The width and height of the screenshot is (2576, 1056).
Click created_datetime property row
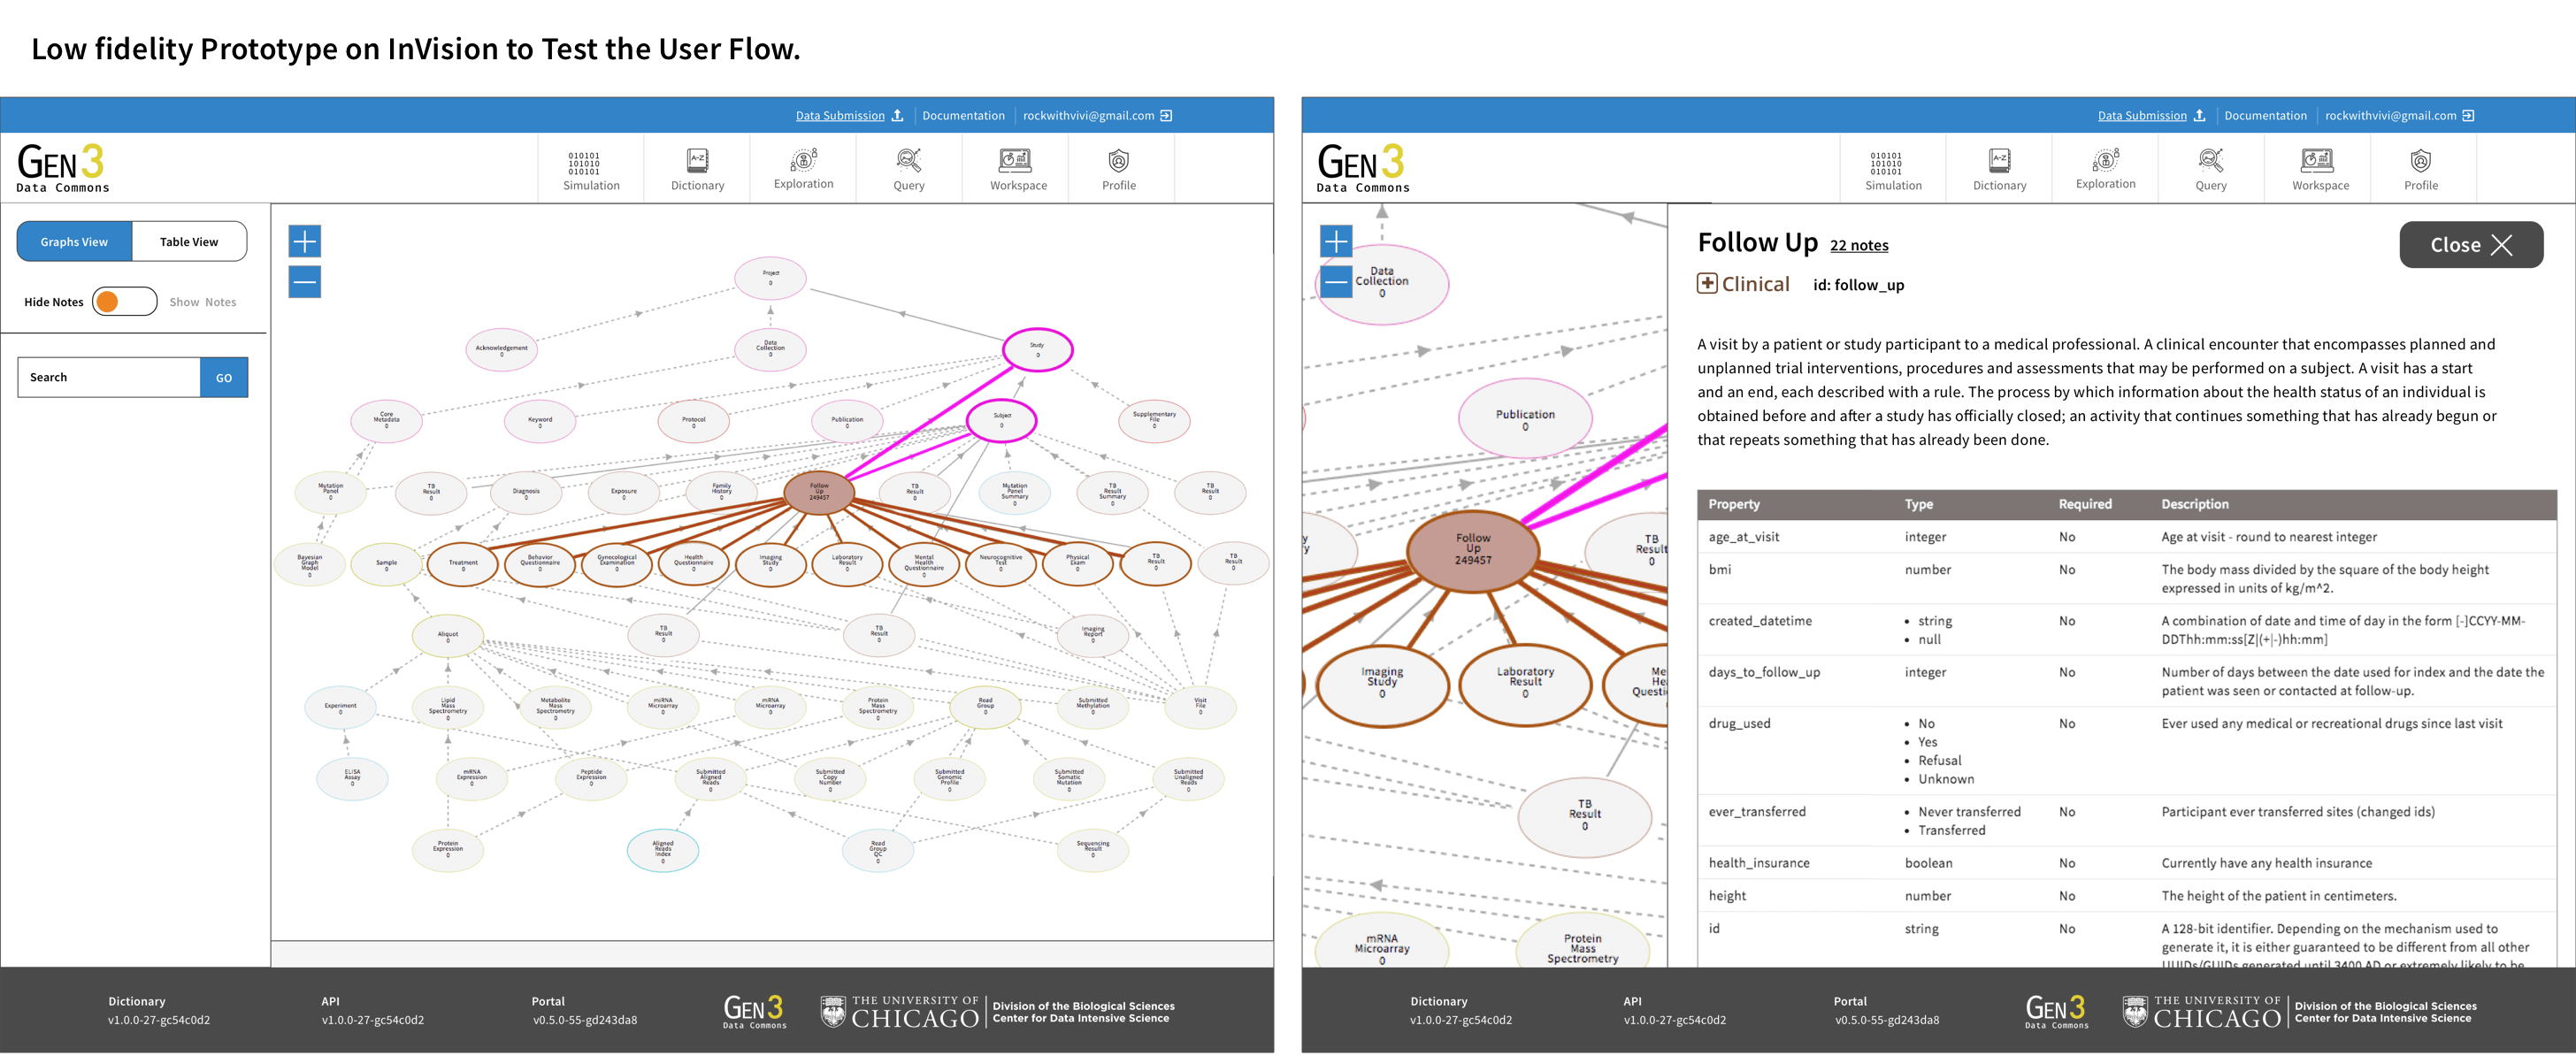point(2127,630)
